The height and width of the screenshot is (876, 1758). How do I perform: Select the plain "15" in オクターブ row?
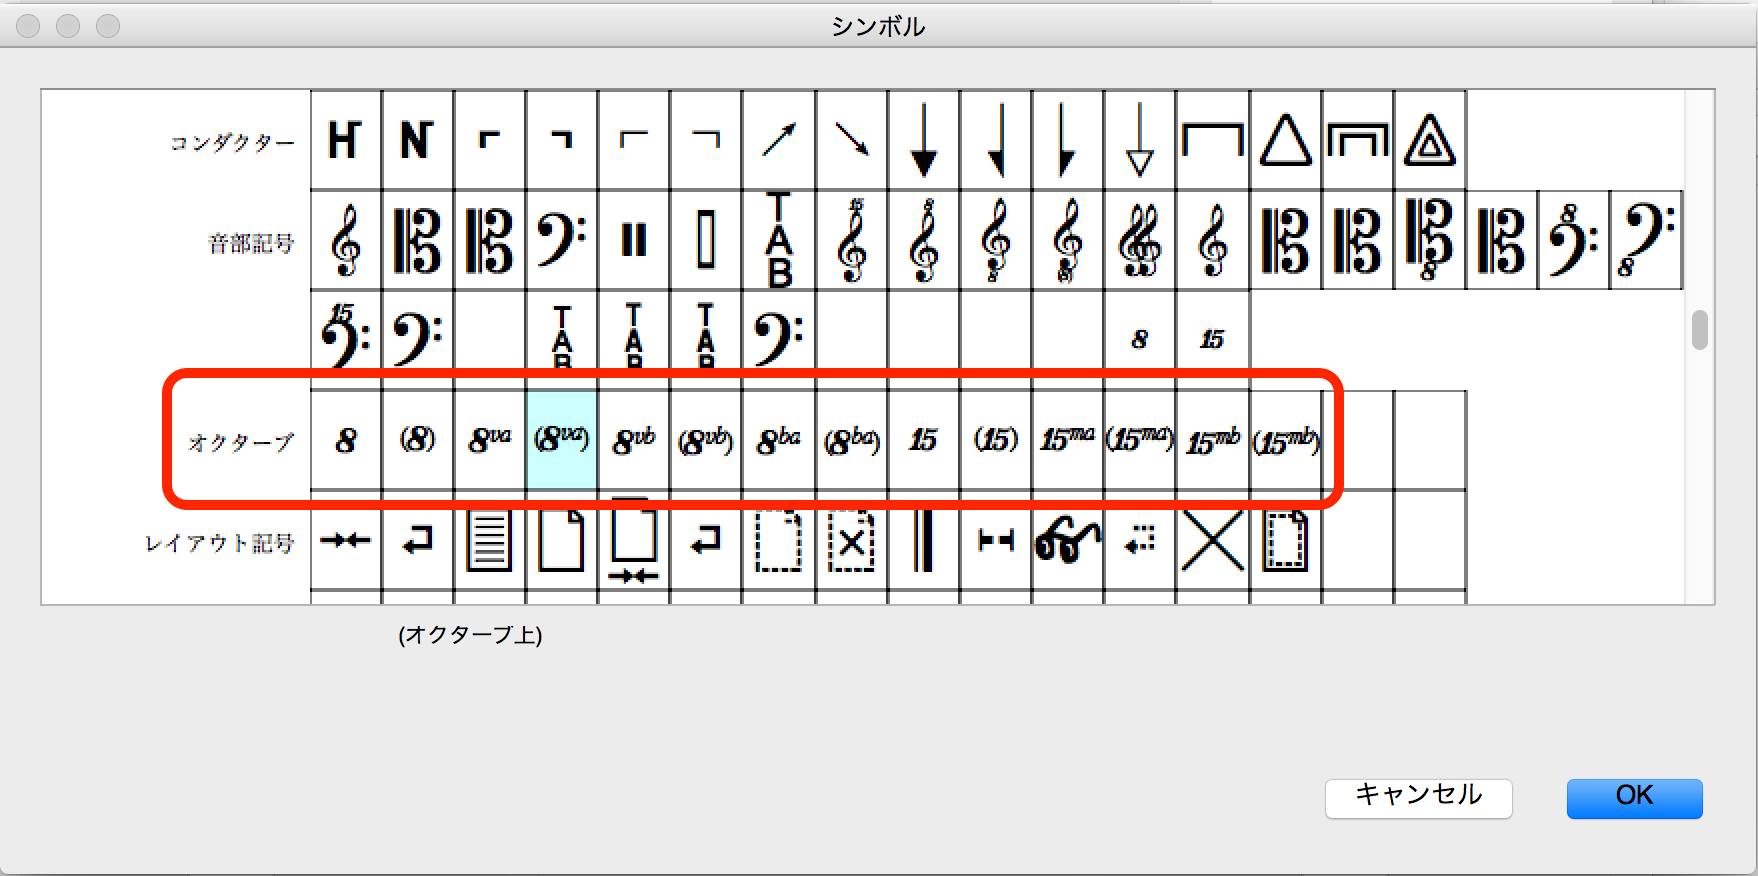click(x=923, y=440)
